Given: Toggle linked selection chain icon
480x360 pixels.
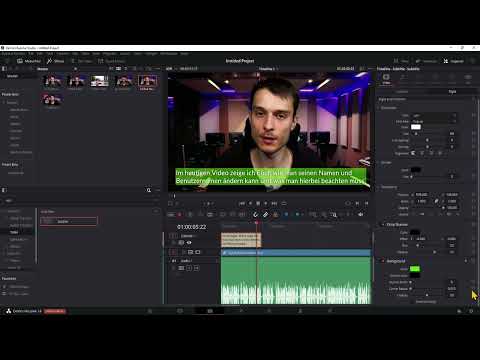Looking at the screenshot, I should pyautogui.click(x=265, y=215).
